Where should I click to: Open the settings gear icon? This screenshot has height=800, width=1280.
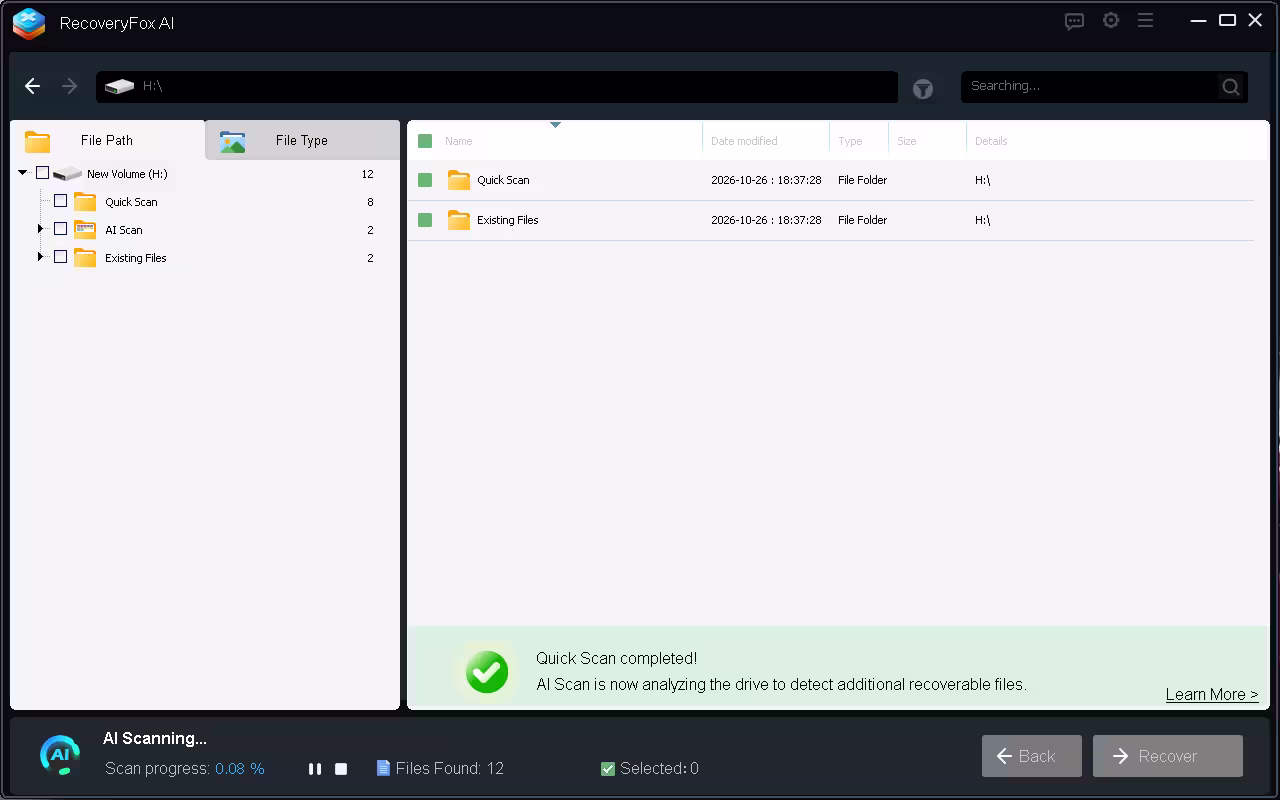pos(1111,20)
